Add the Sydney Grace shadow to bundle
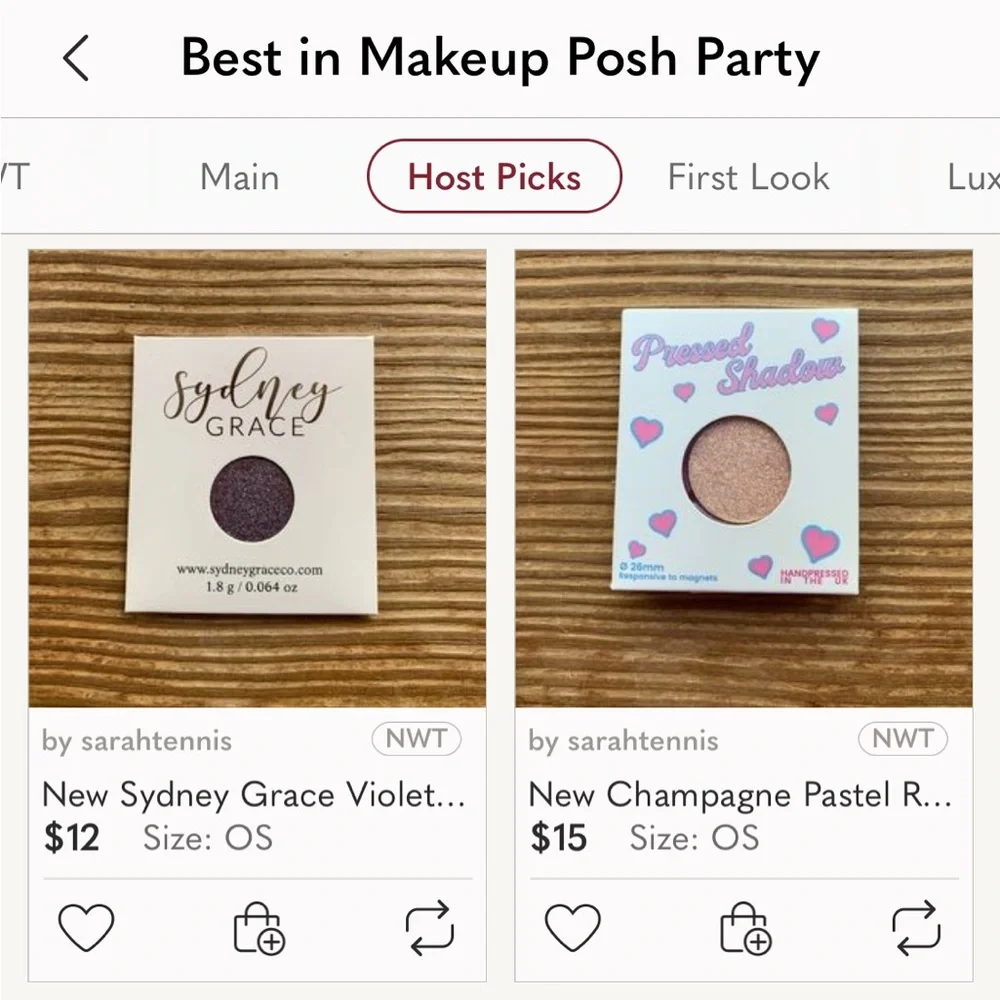Screen dimensions: 1000x1000 click(258, 927)
